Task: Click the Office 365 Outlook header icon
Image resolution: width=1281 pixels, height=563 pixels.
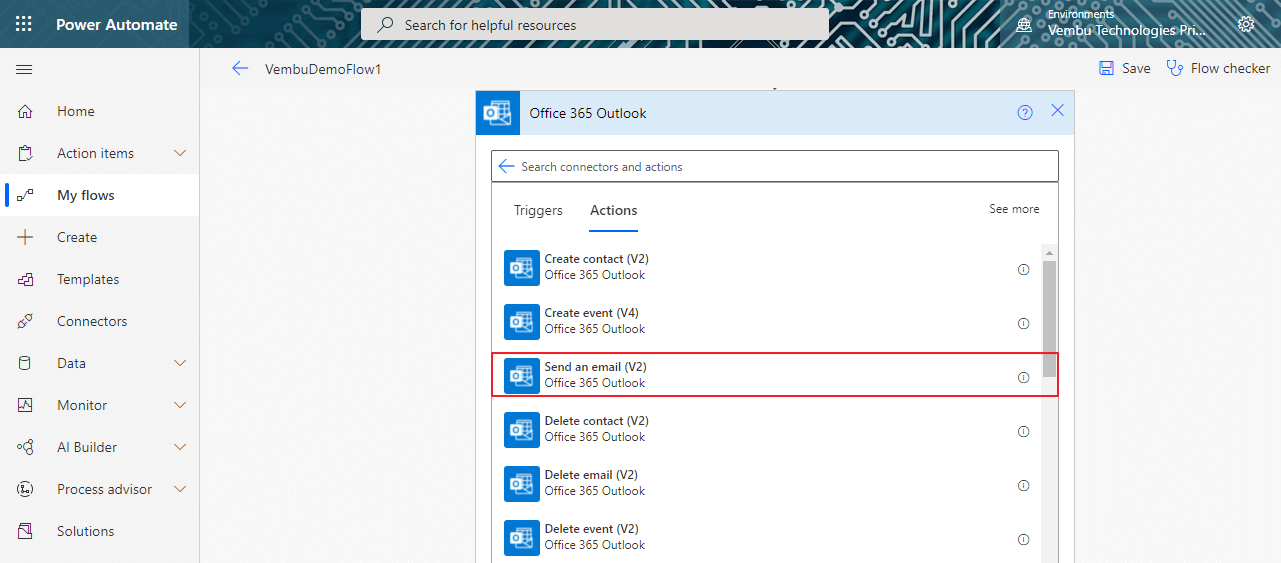Action: (498, 113)
